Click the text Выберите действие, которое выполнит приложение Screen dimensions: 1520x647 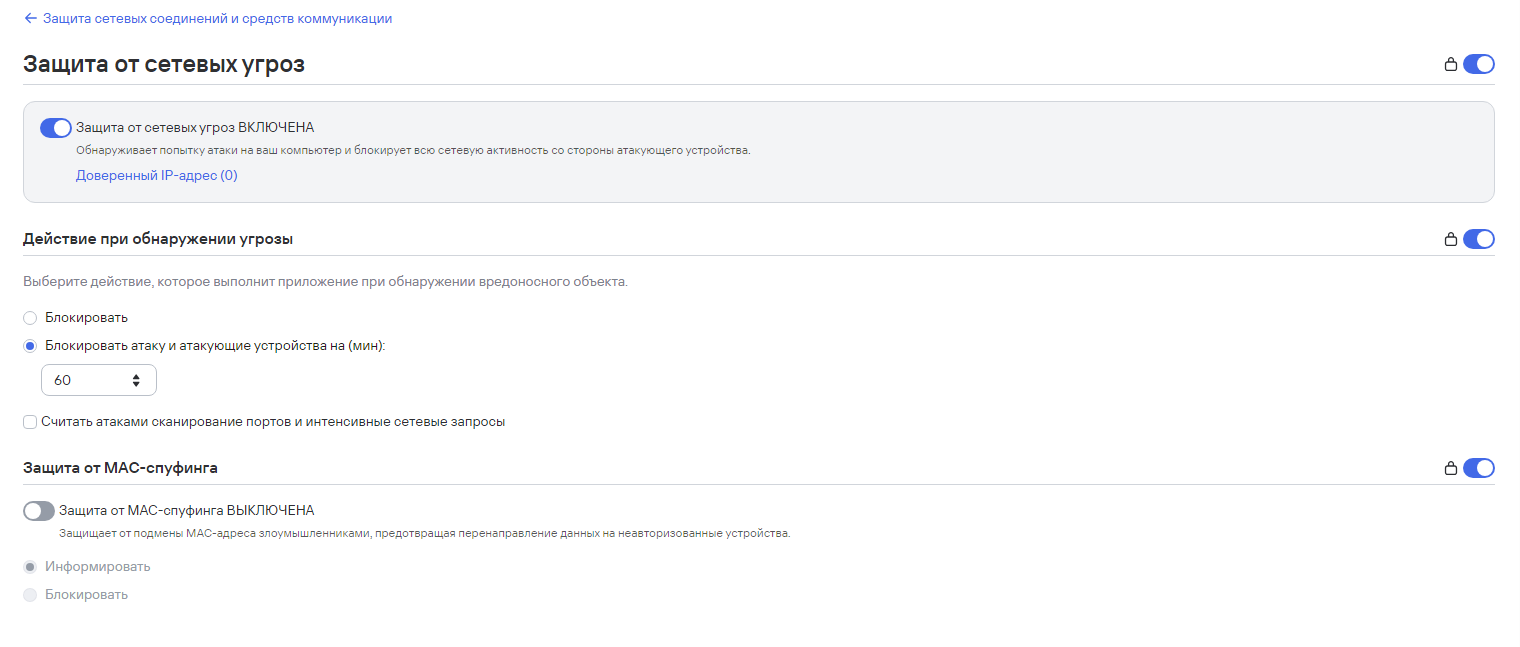coord(325,282)
